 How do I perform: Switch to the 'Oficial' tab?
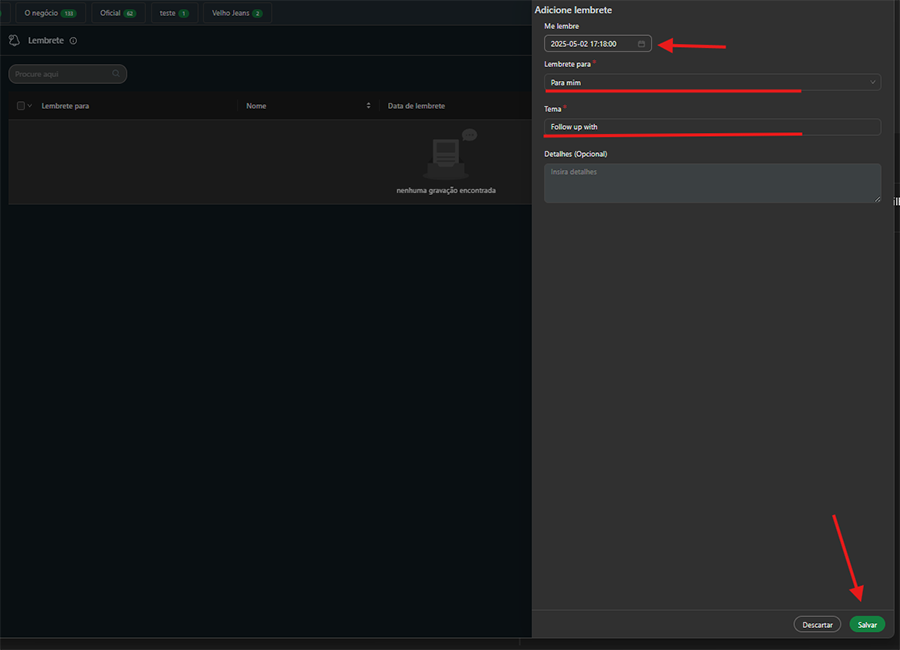point(117,13)
